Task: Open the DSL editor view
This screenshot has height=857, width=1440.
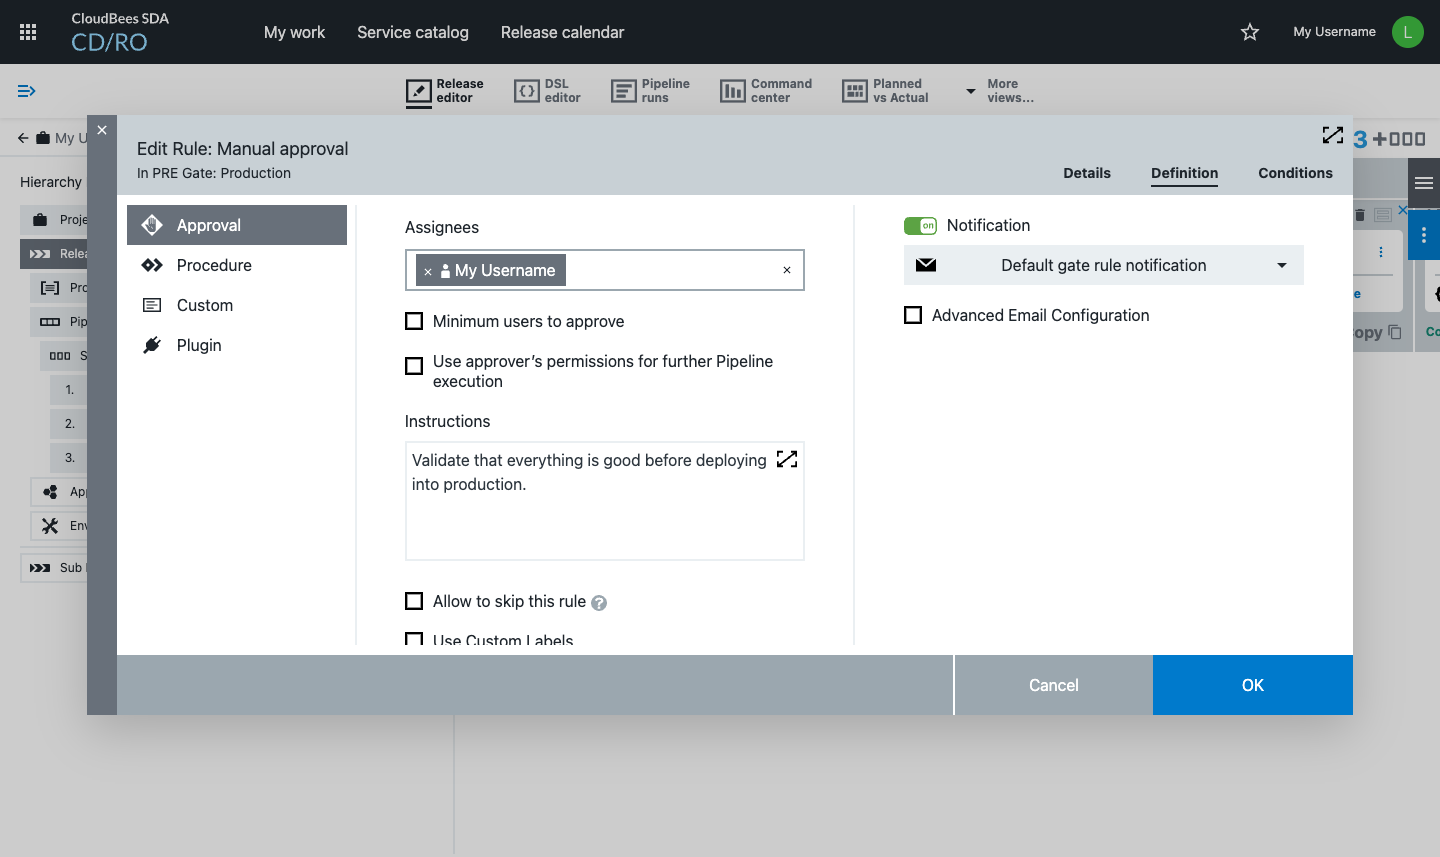Action: pos(547,91)
